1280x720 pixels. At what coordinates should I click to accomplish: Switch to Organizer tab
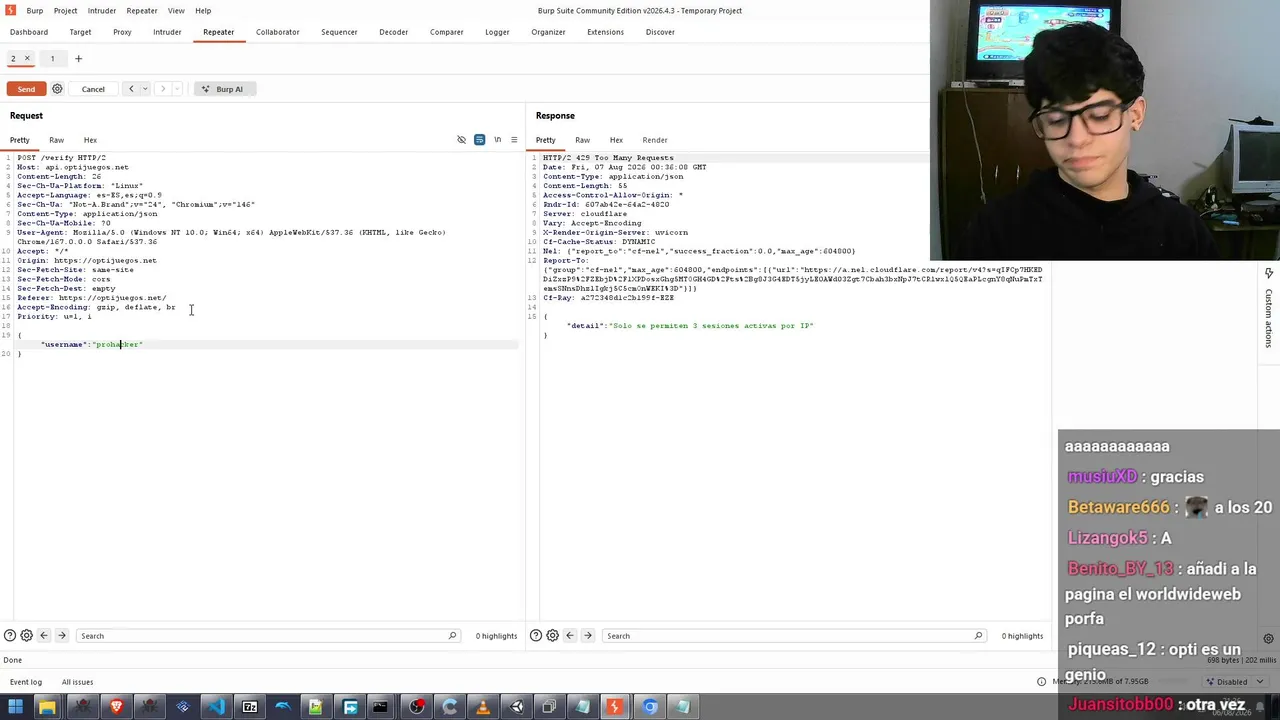pos(548,32)
